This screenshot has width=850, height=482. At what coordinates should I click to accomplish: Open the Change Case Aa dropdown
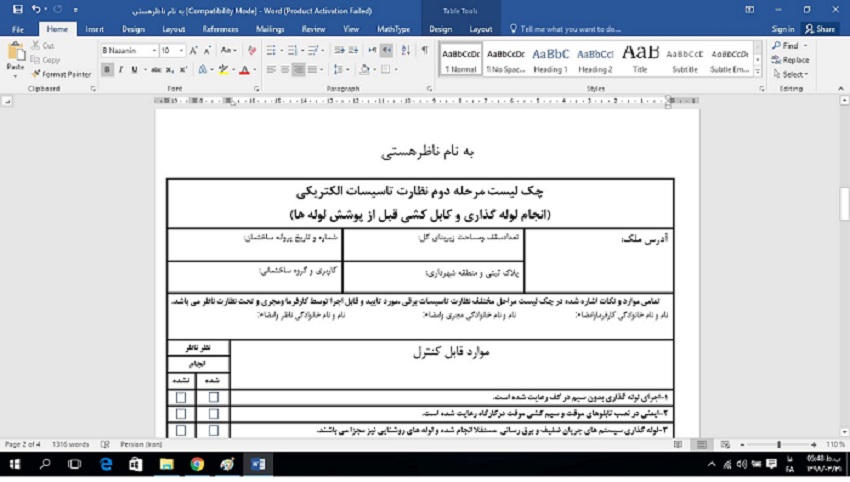(228, 50)
